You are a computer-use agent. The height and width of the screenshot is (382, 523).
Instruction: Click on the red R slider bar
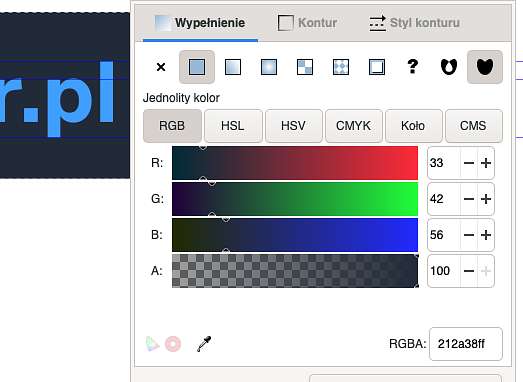[x=295, y=163]
